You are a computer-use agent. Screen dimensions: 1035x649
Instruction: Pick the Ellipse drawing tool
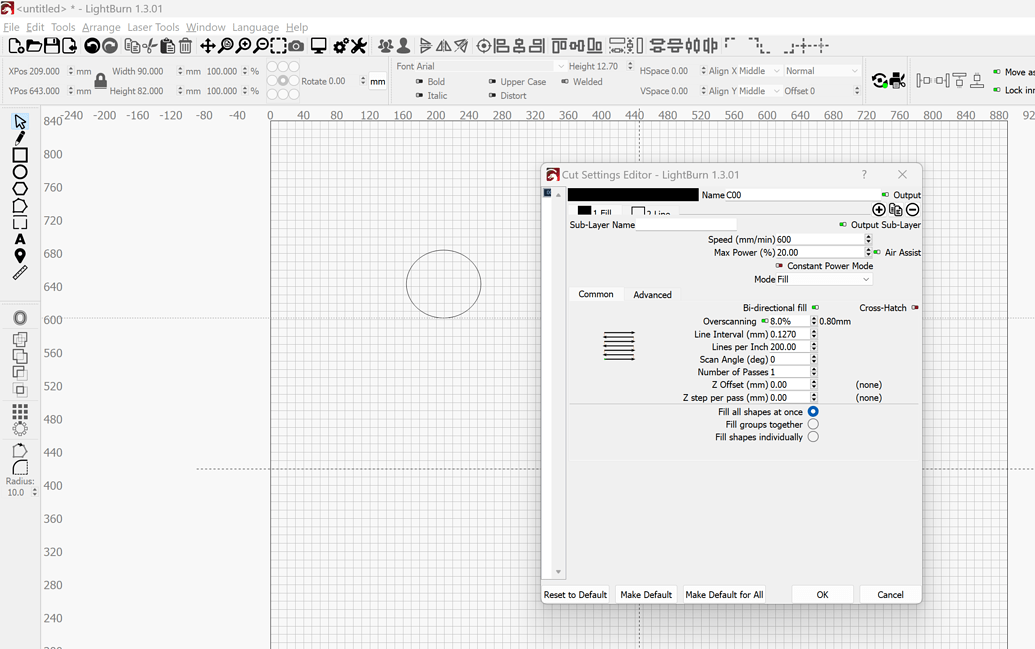click(x=20, y=172)
